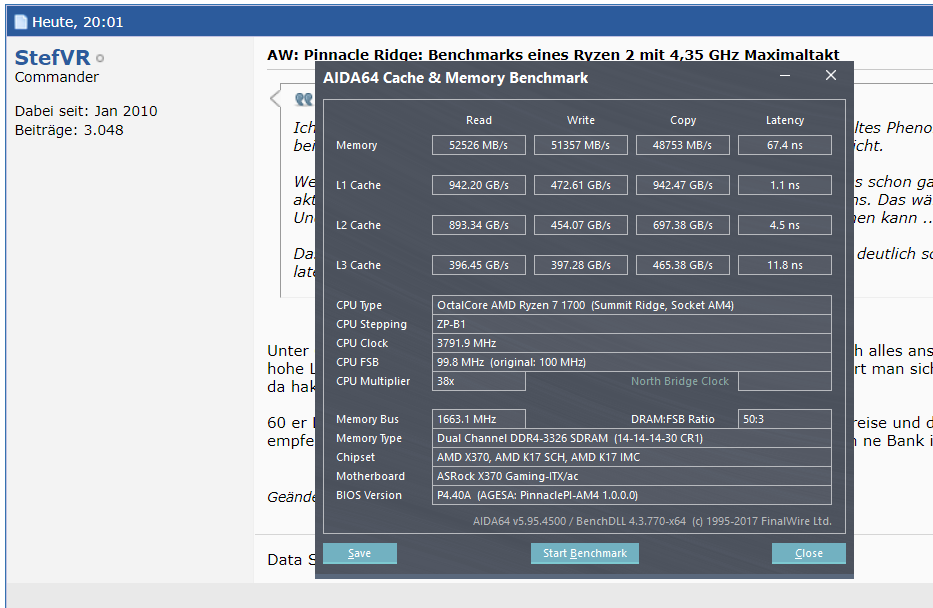The image size is (933, 608).
Task: Click the Read column header
Action: (x=478, y=120)
